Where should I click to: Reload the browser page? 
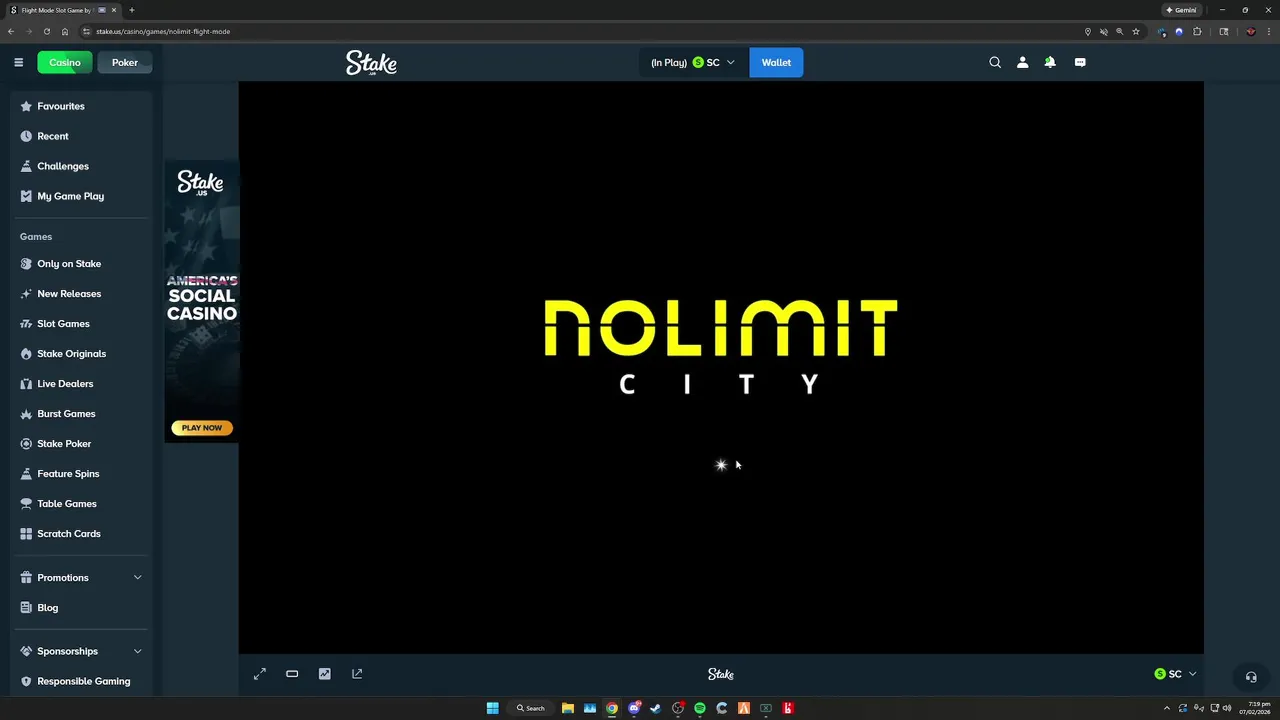click(46, 31)
